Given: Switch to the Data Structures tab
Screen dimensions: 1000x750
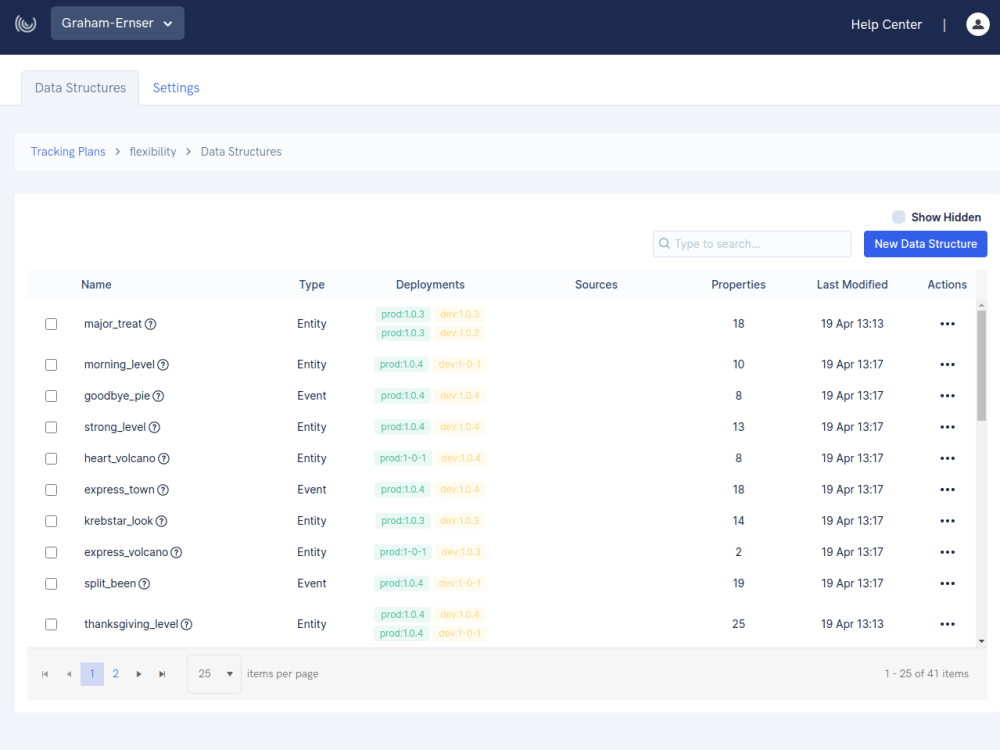Looking at the screenshot, I should pos(80,88).
